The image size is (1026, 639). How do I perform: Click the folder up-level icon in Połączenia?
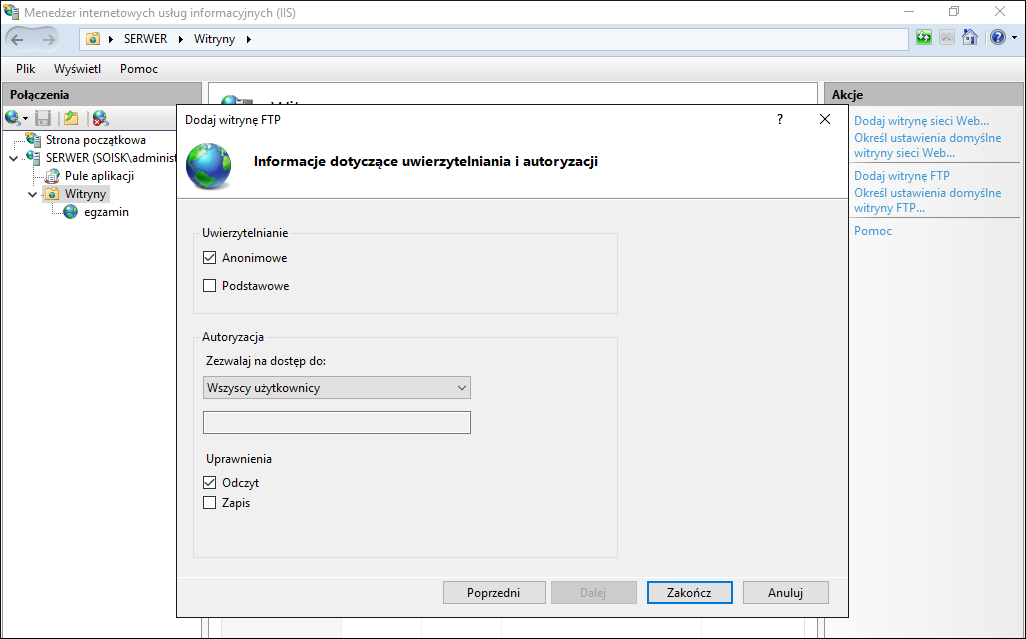(71, 118)
